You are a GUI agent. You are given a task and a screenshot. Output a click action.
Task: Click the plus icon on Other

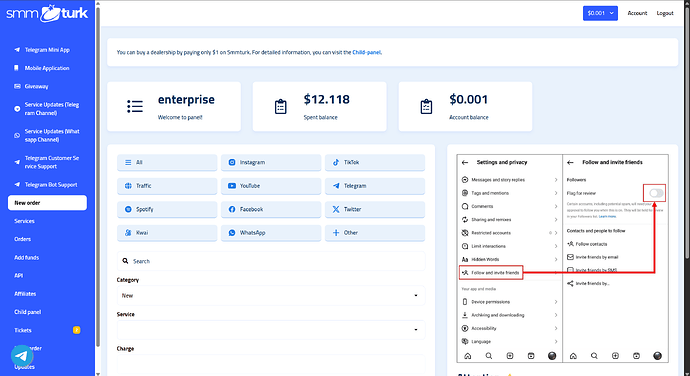pyautogui.click(x=336, y=232)
